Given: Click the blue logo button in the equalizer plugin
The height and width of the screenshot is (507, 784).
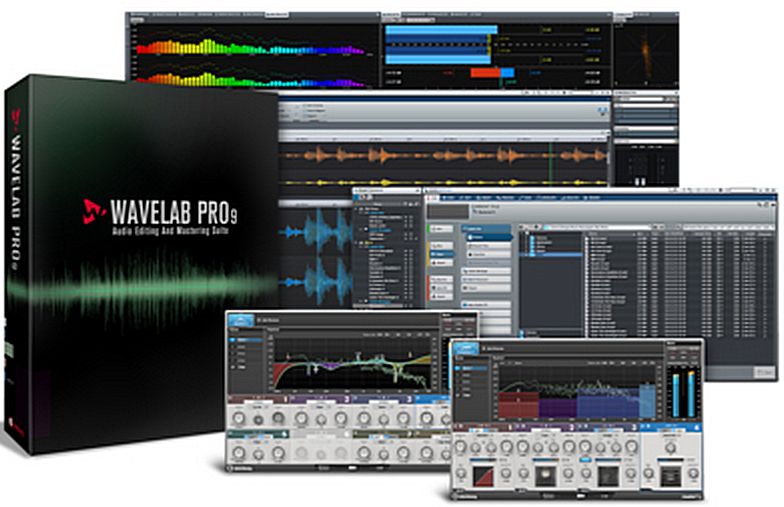Looking at the screenshot, I should point(241,320).
